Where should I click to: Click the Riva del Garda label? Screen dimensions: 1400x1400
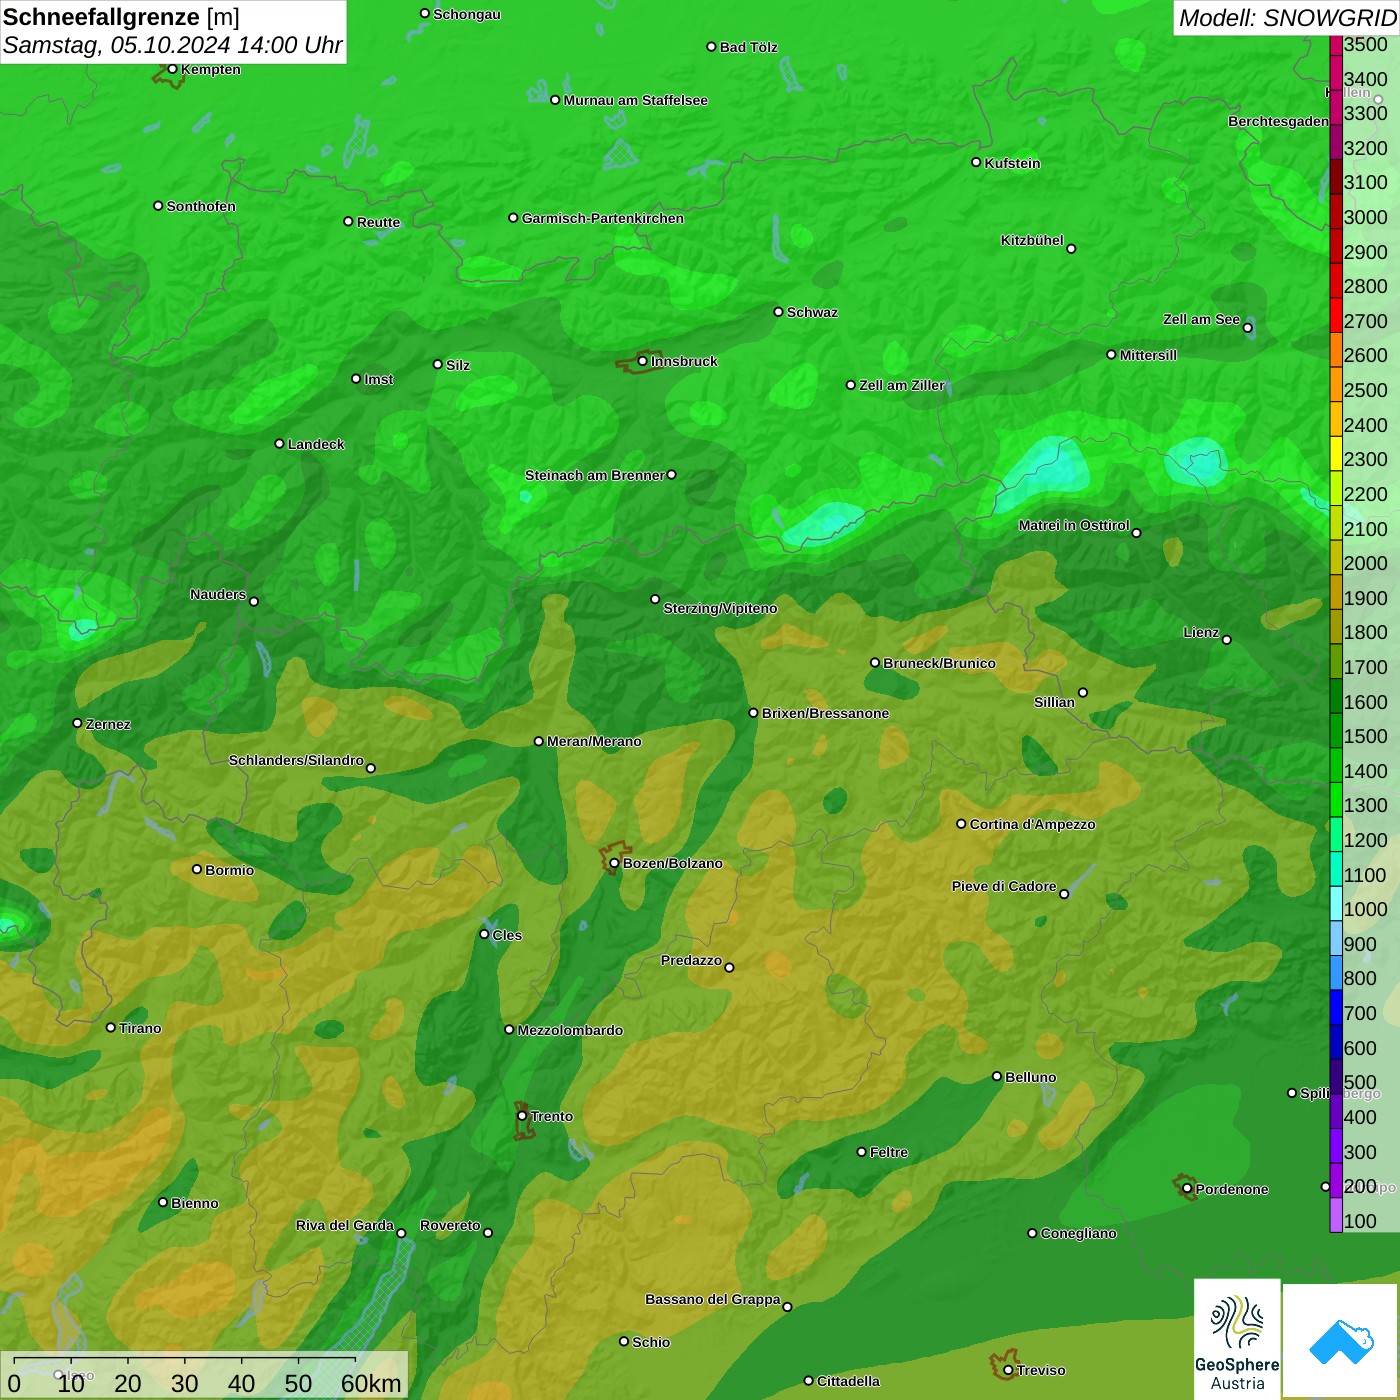[x=345, y=1225]
